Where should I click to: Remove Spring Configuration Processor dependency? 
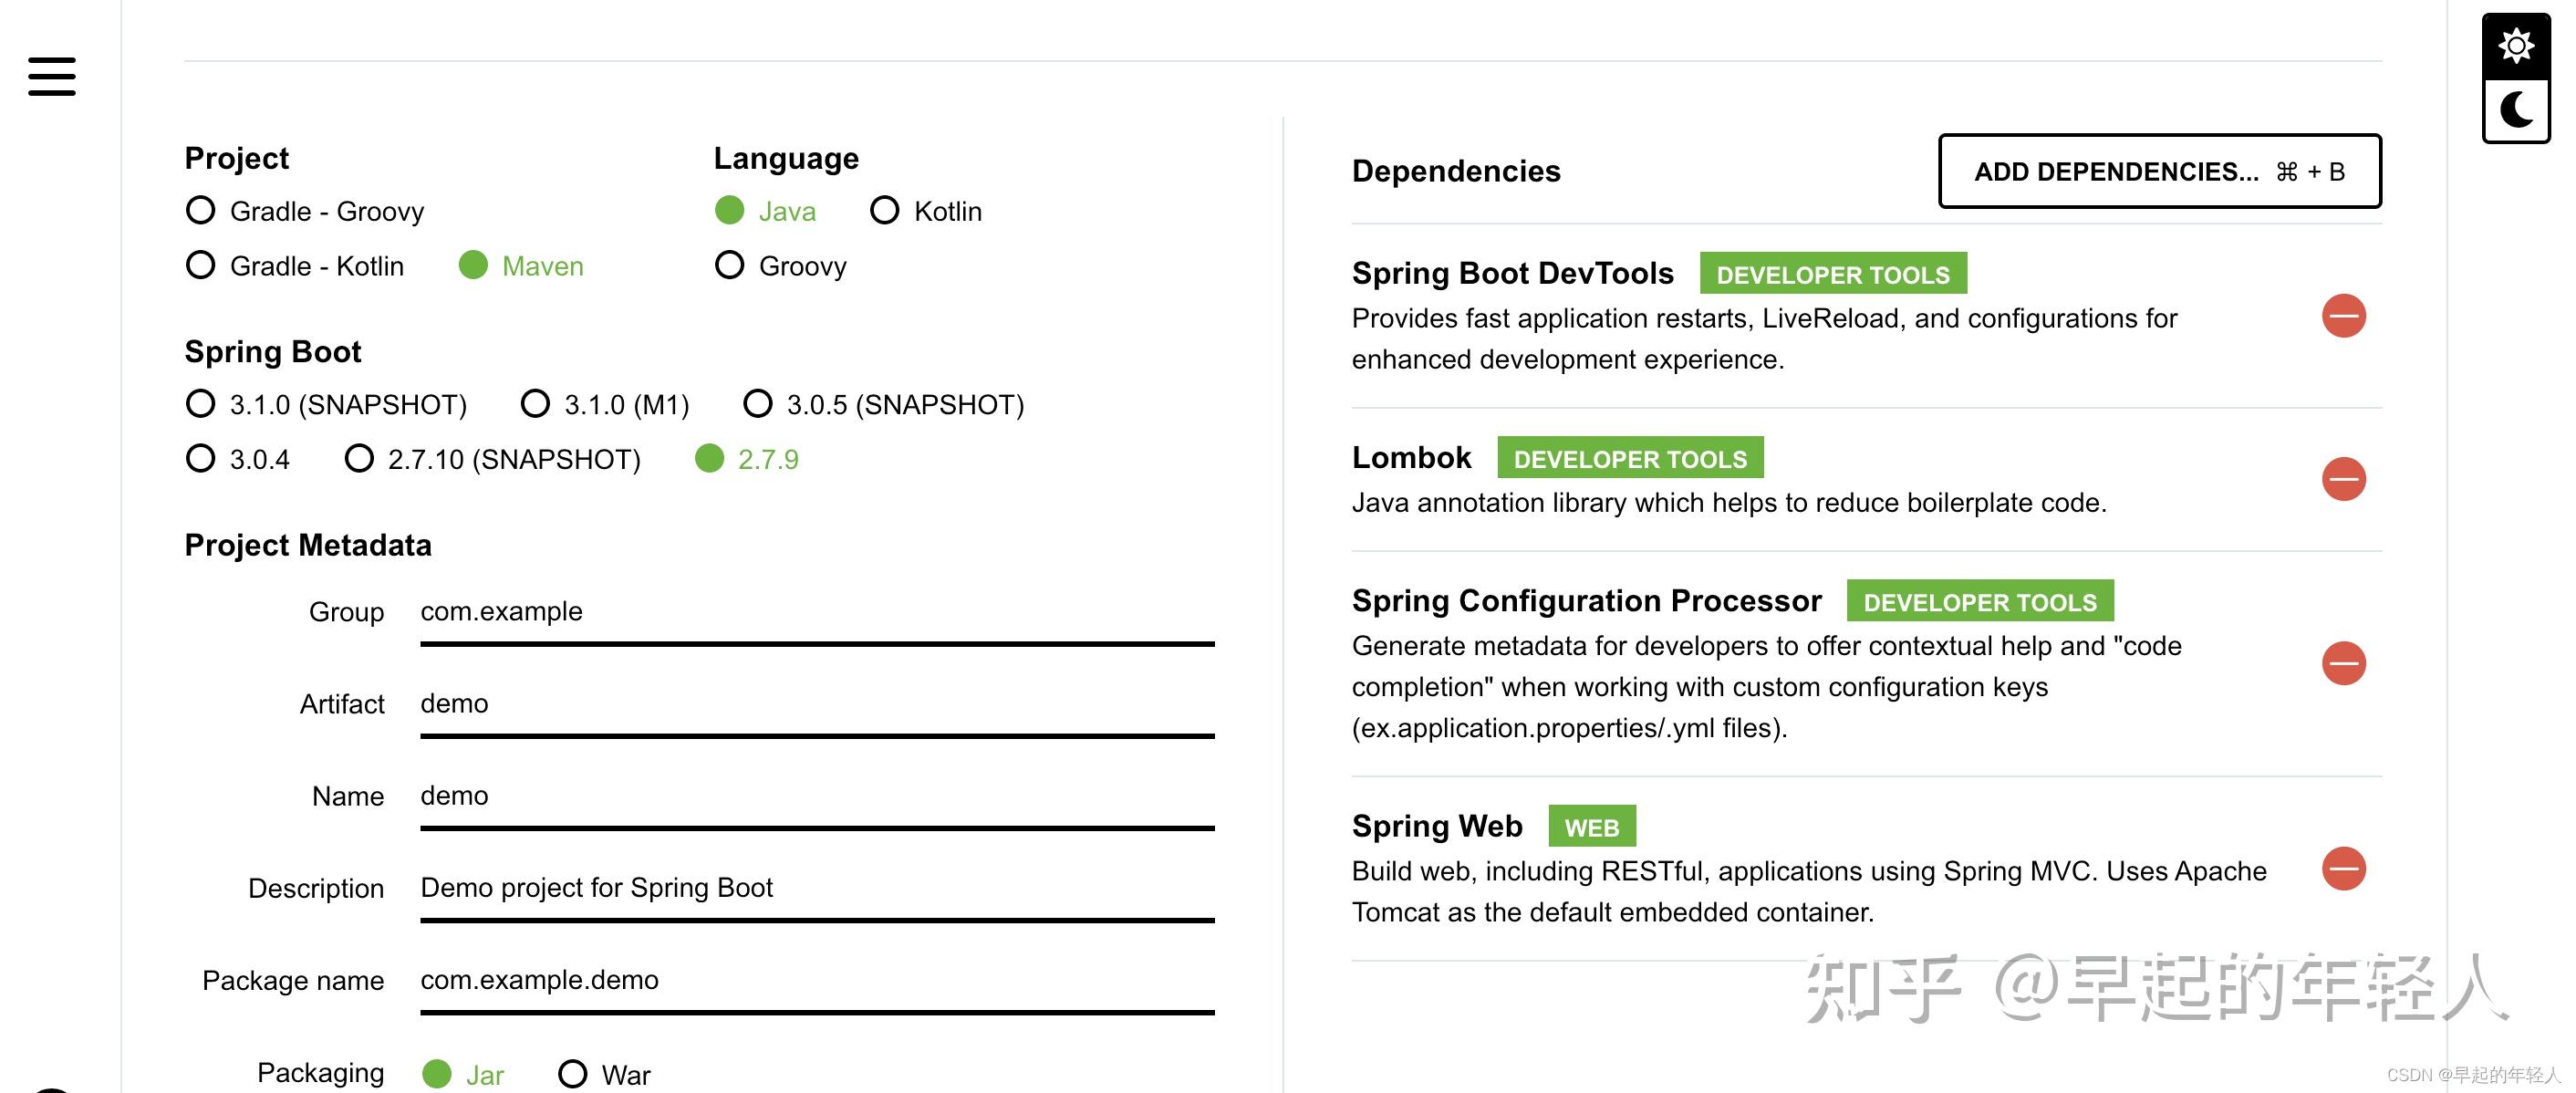coord(2343,663)
